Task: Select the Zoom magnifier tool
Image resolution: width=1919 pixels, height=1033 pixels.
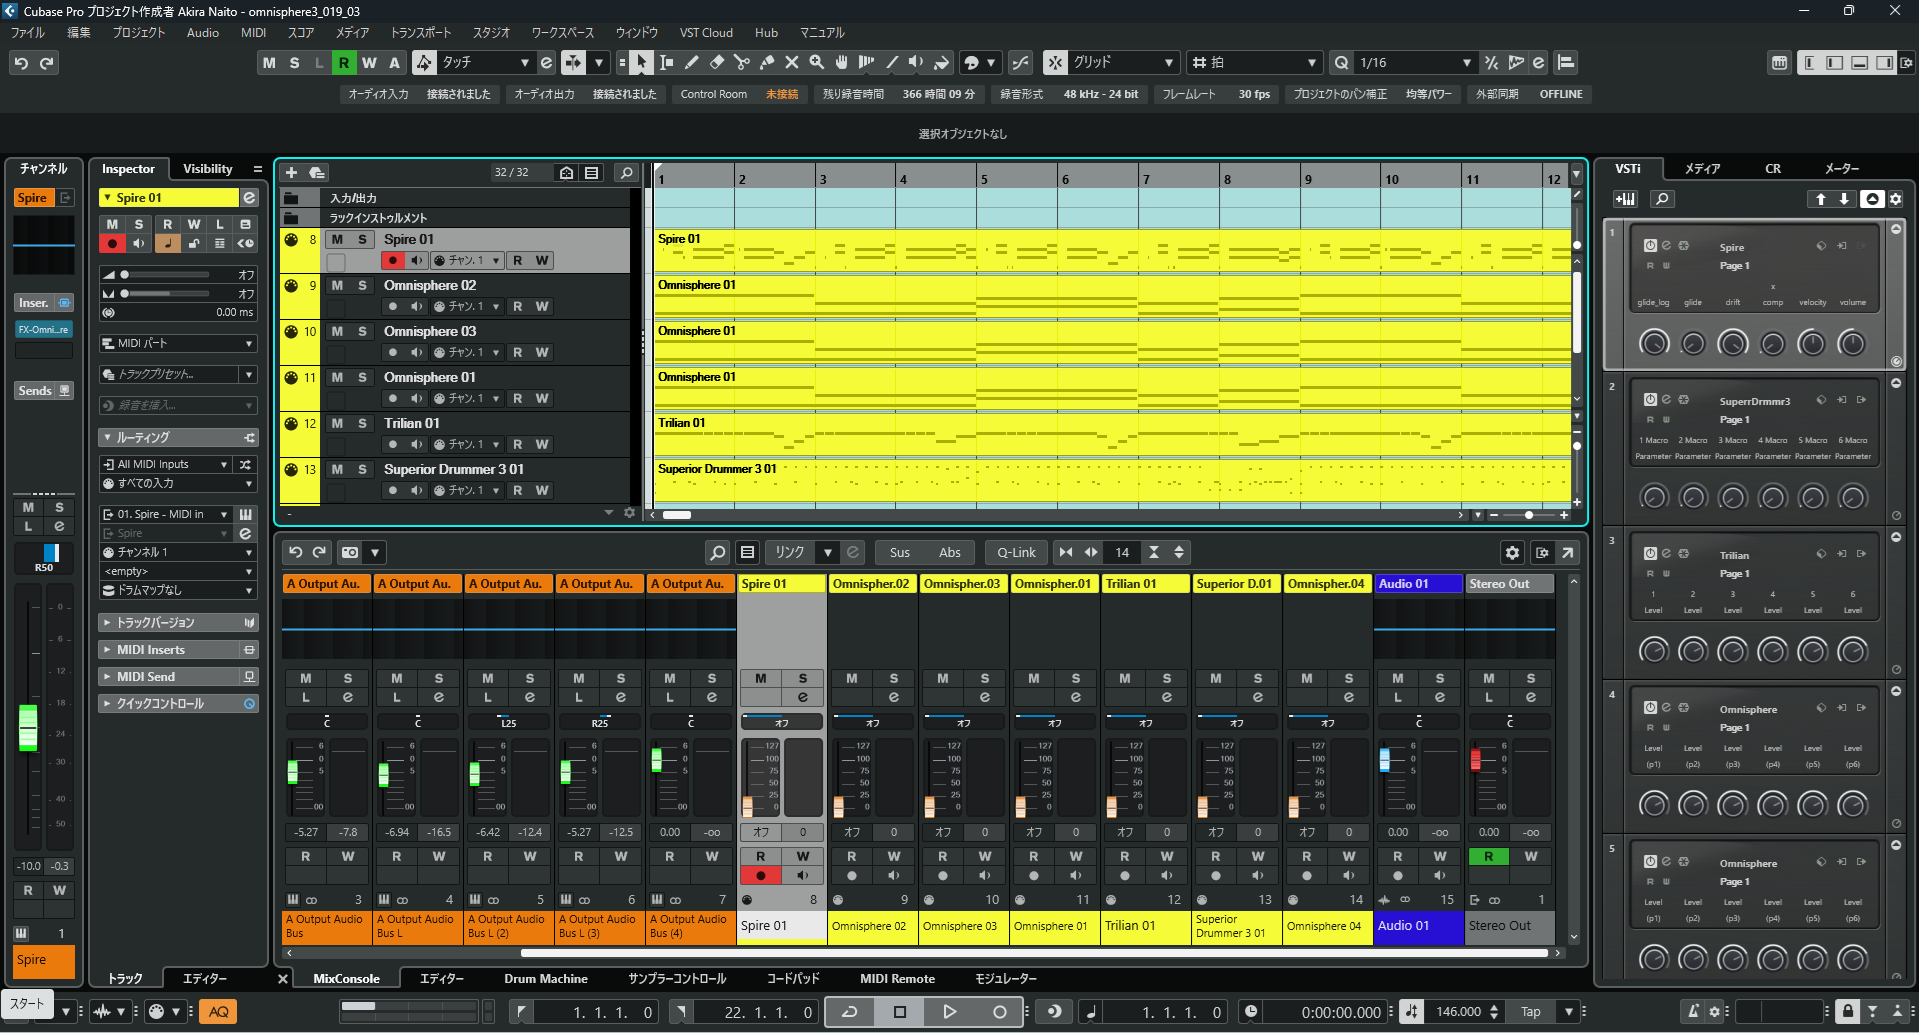Action: 817,63
